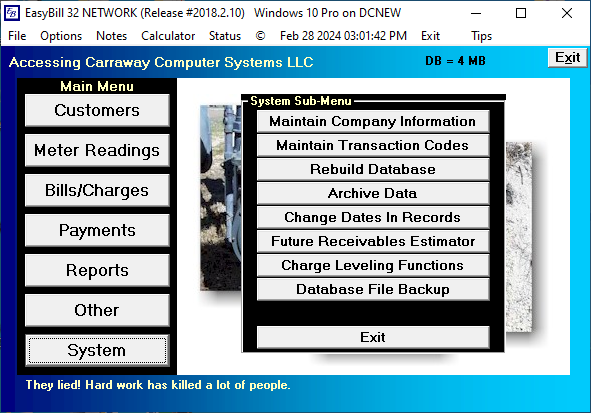Open the Calculator menu item
The image size is (591, 413).
tap(168, 36)
